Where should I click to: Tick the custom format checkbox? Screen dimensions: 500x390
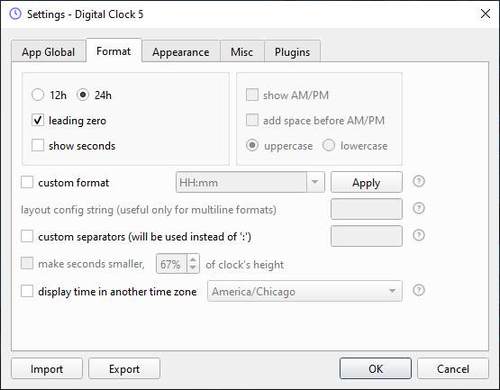27,182
